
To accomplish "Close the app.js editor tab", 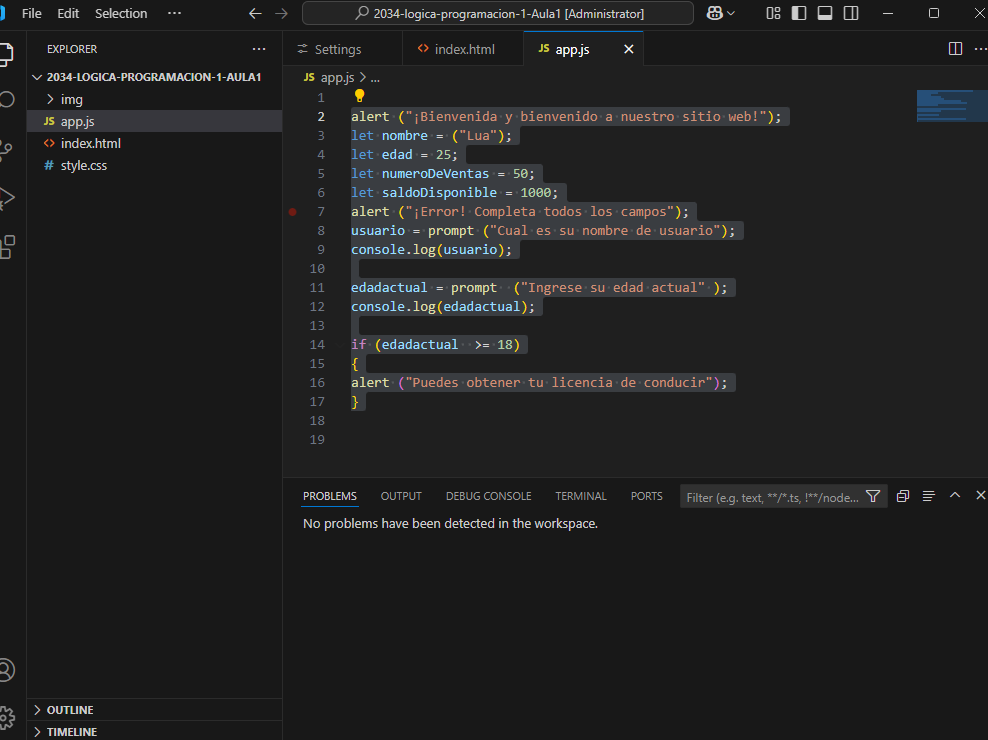I will [x=629, y=49].
